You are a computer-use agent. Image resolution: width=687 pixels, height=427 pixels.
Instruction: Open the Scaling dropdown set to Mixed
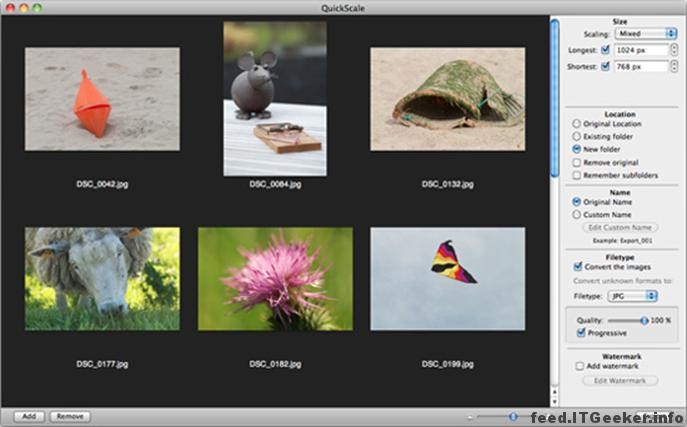646,34
